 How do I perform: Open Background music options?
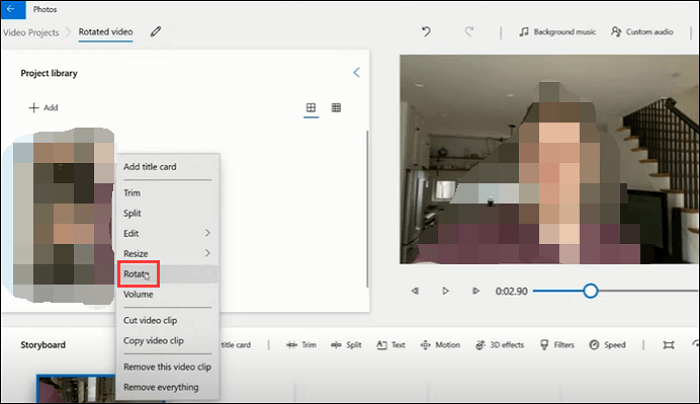click(557, 31)
